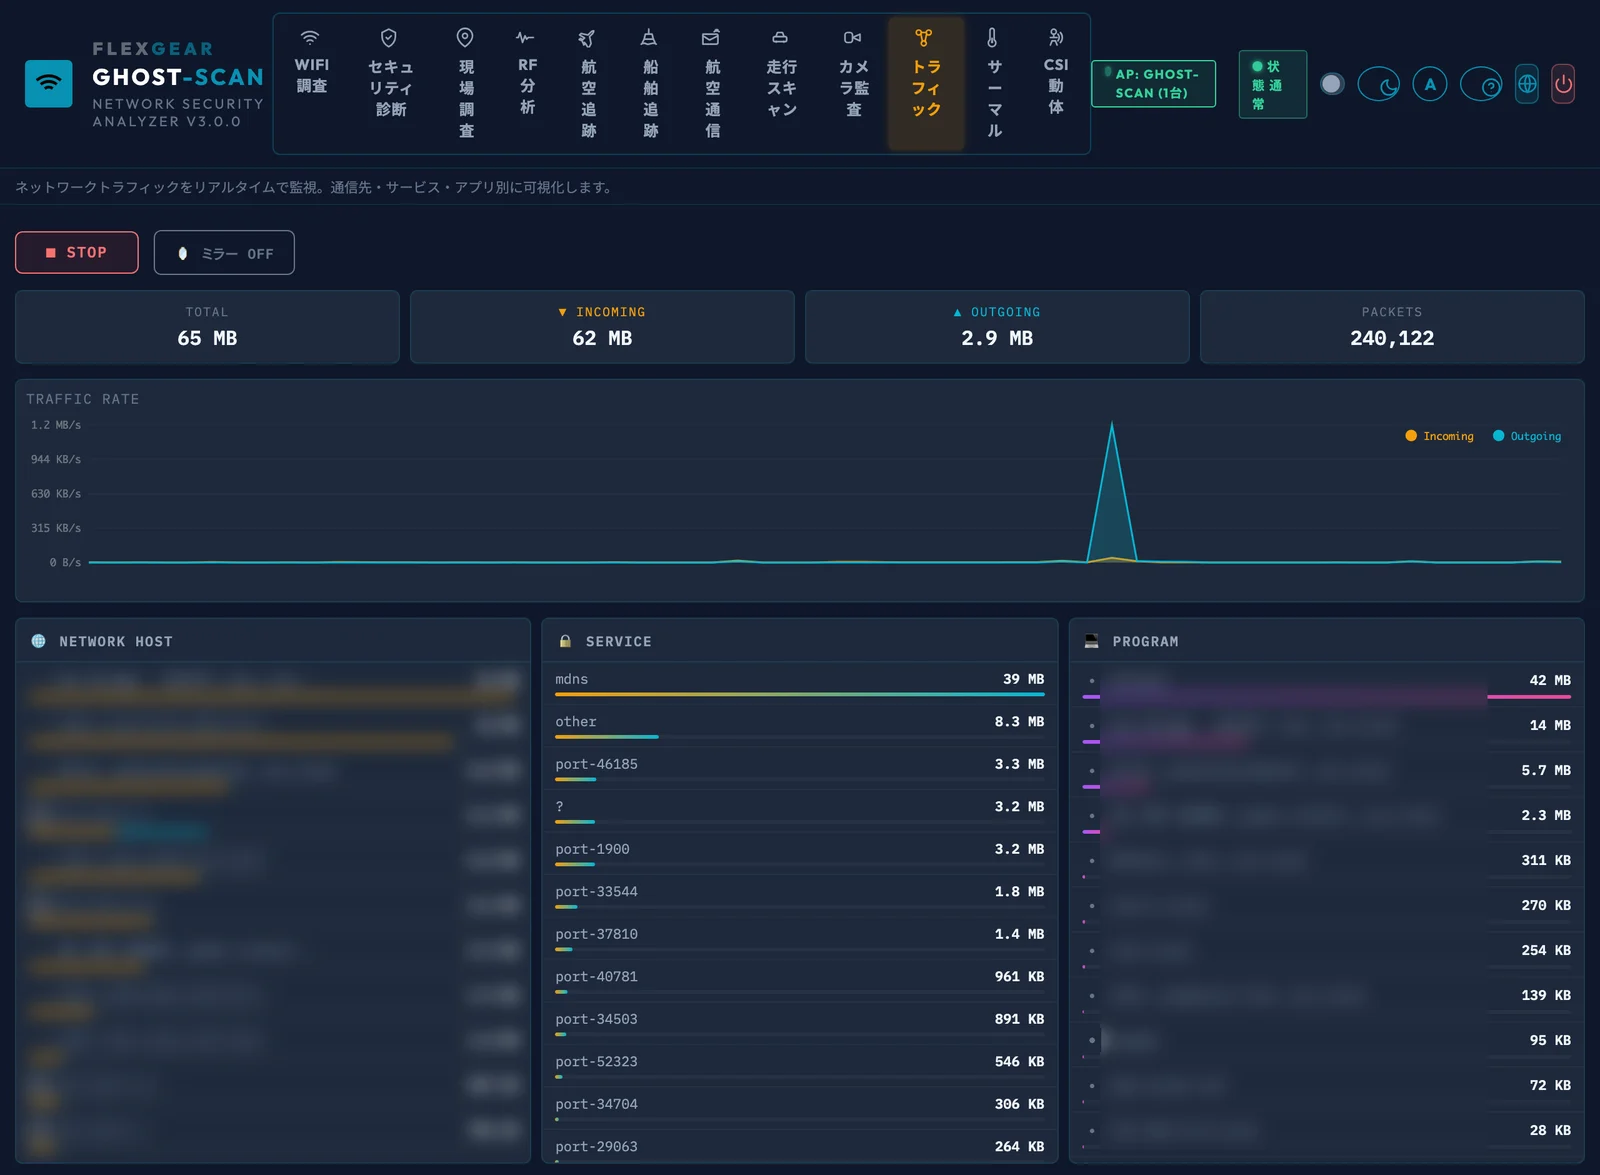The width and height of the screenshot is (1600, 1175).
Task: Go to the CSI動体 tab
Action: tap(1056, 73)
